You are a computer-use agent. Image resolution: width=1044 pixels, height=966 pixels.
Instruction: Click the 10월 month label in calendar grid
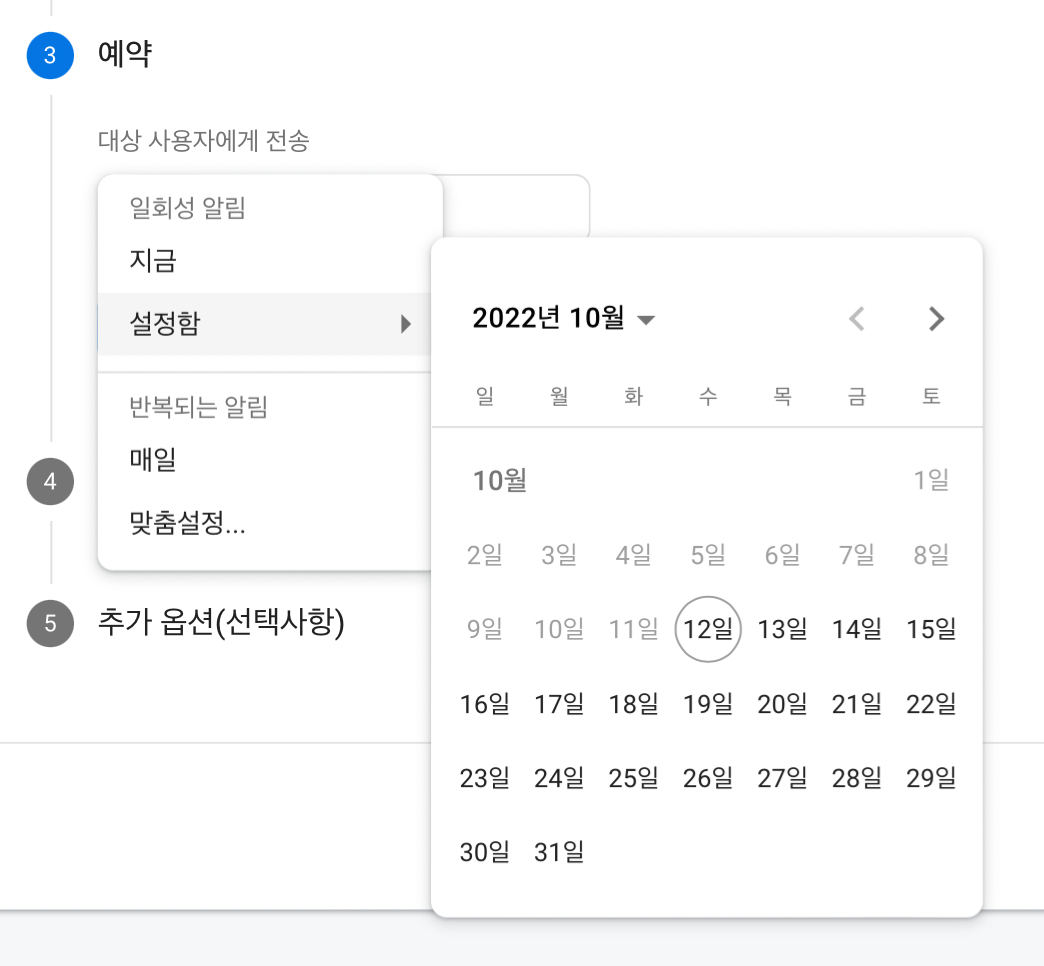click(500, 480)
